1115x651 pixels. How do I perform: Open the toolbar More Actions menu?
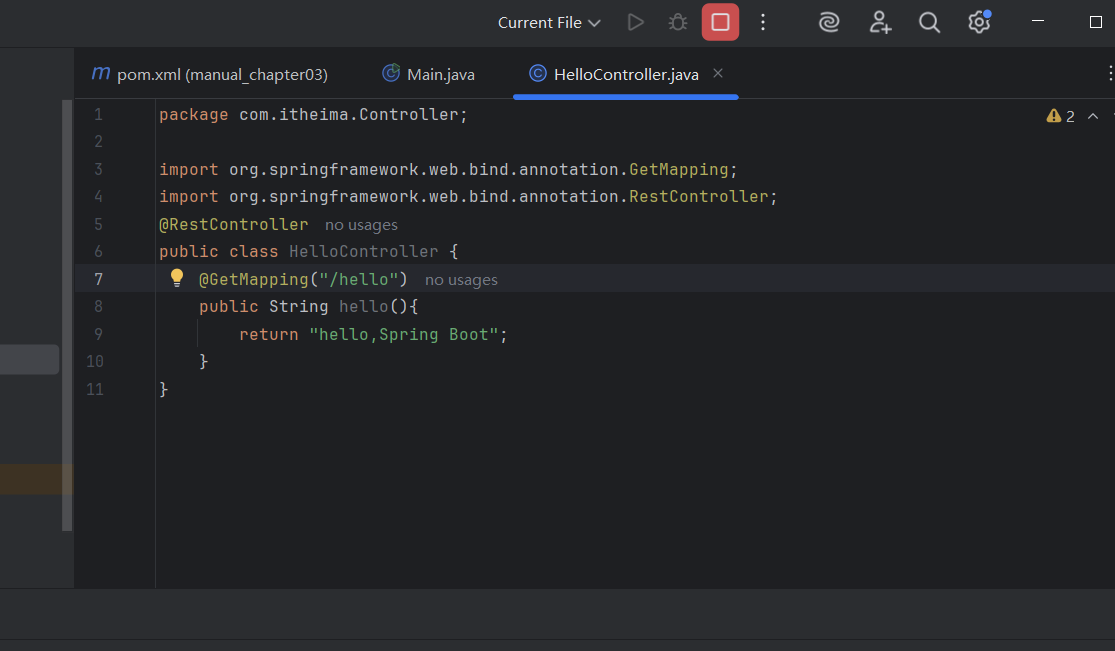763,22
